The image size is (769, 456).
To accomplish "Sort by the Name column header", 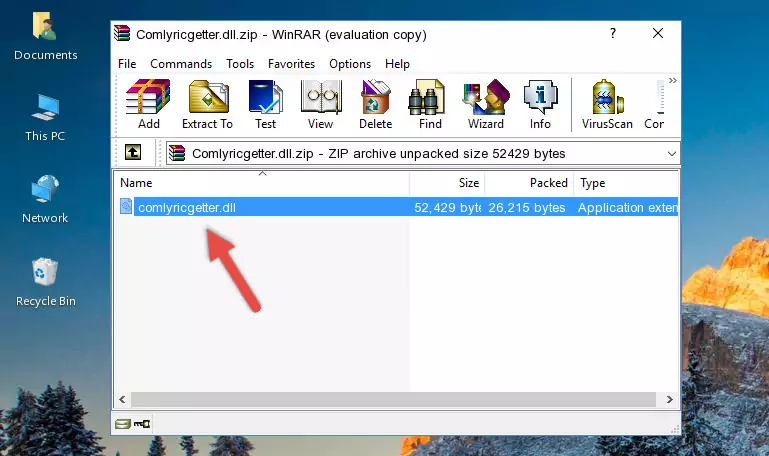I will [262, 183].
